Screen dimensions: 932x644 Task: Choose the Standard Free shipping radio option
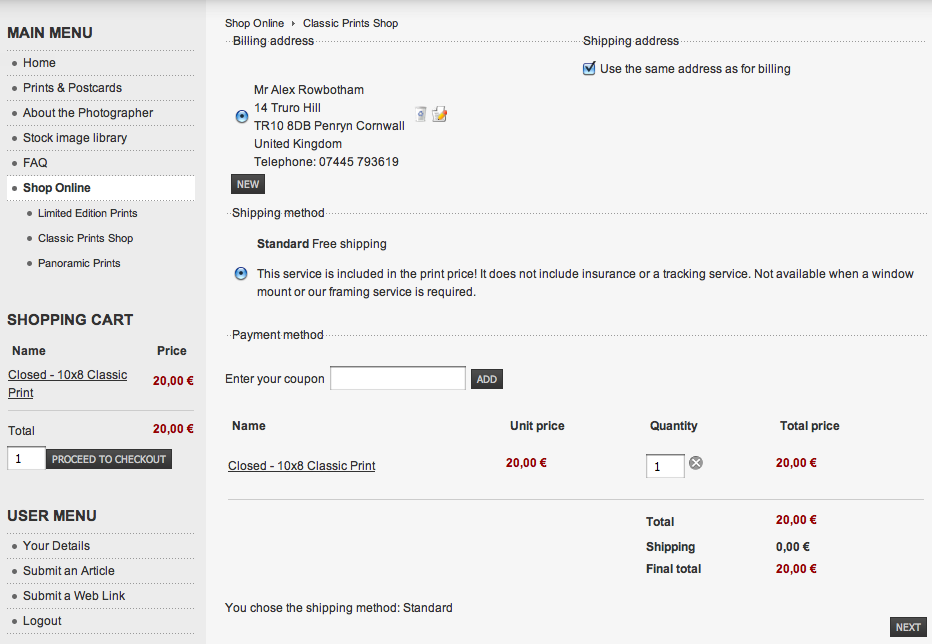[241, 274]
